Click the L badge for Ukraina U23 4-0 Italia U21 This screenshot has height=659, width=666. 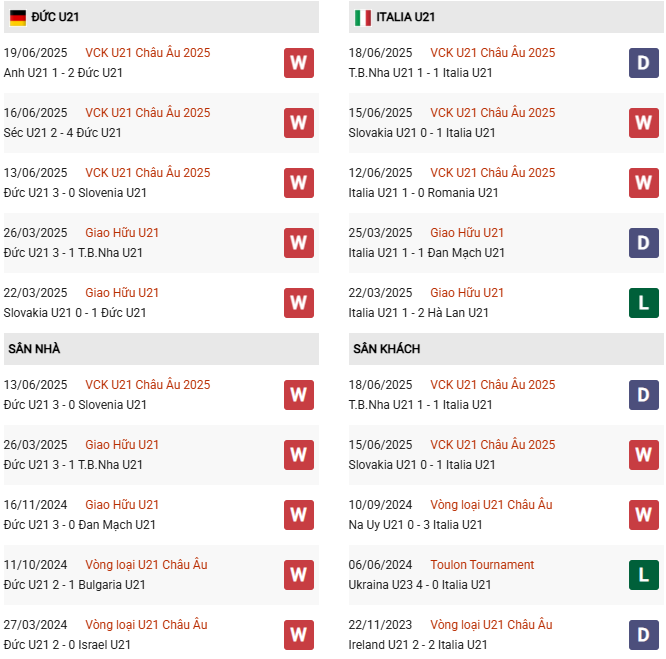pos(643,575)
